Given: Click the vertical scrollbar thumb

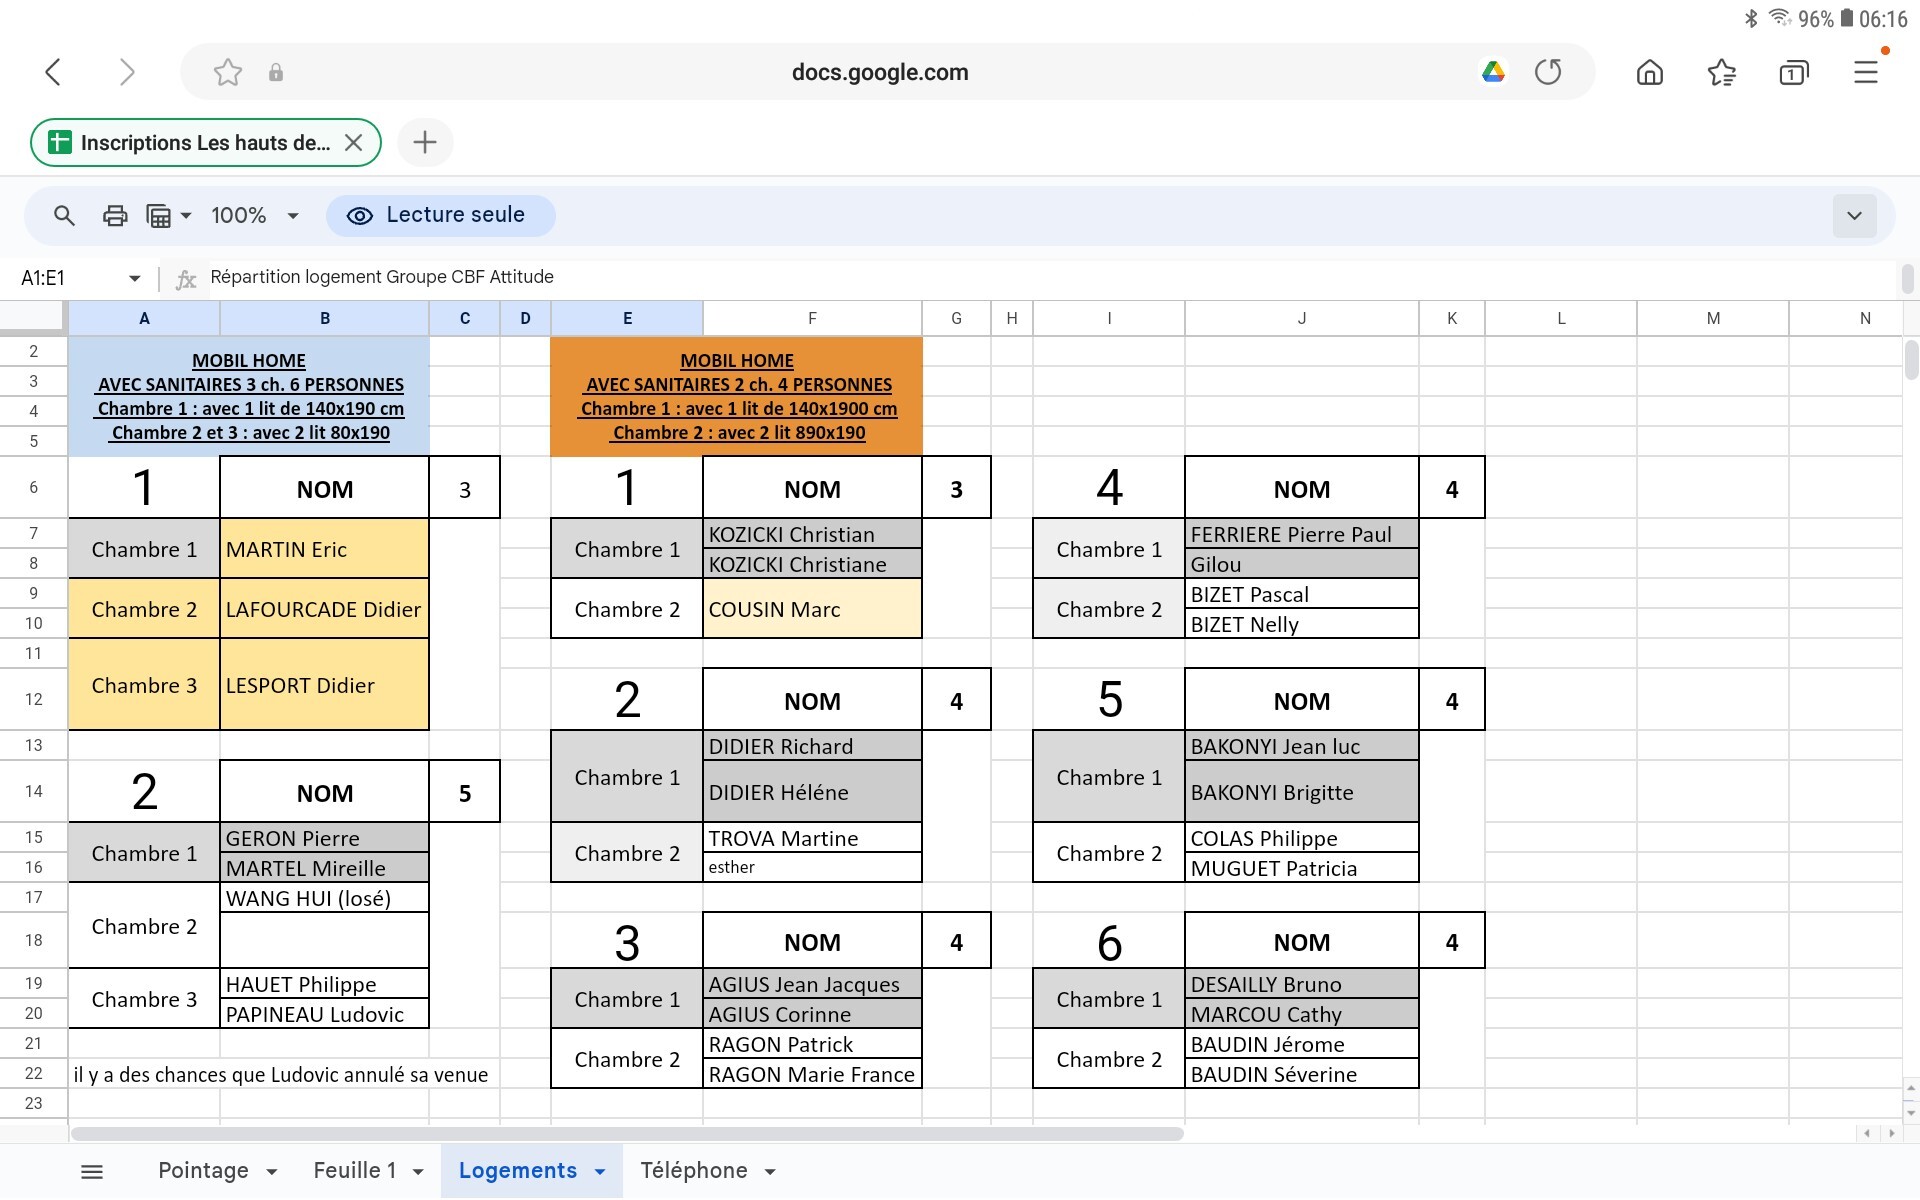Looking at the screenshot, I should pyautogui.click(x=1911, y=360).
